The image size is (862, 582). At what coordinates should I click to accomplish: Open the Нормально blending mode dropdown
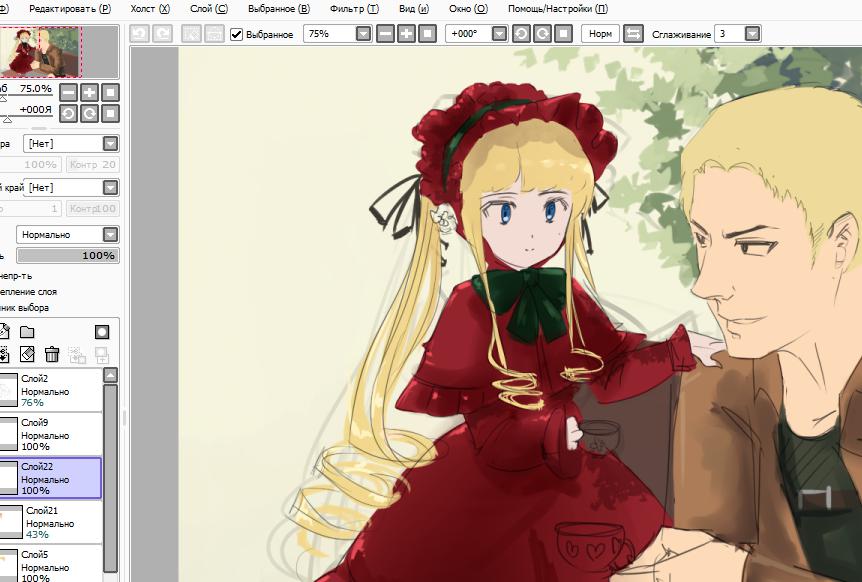point(110,235)
